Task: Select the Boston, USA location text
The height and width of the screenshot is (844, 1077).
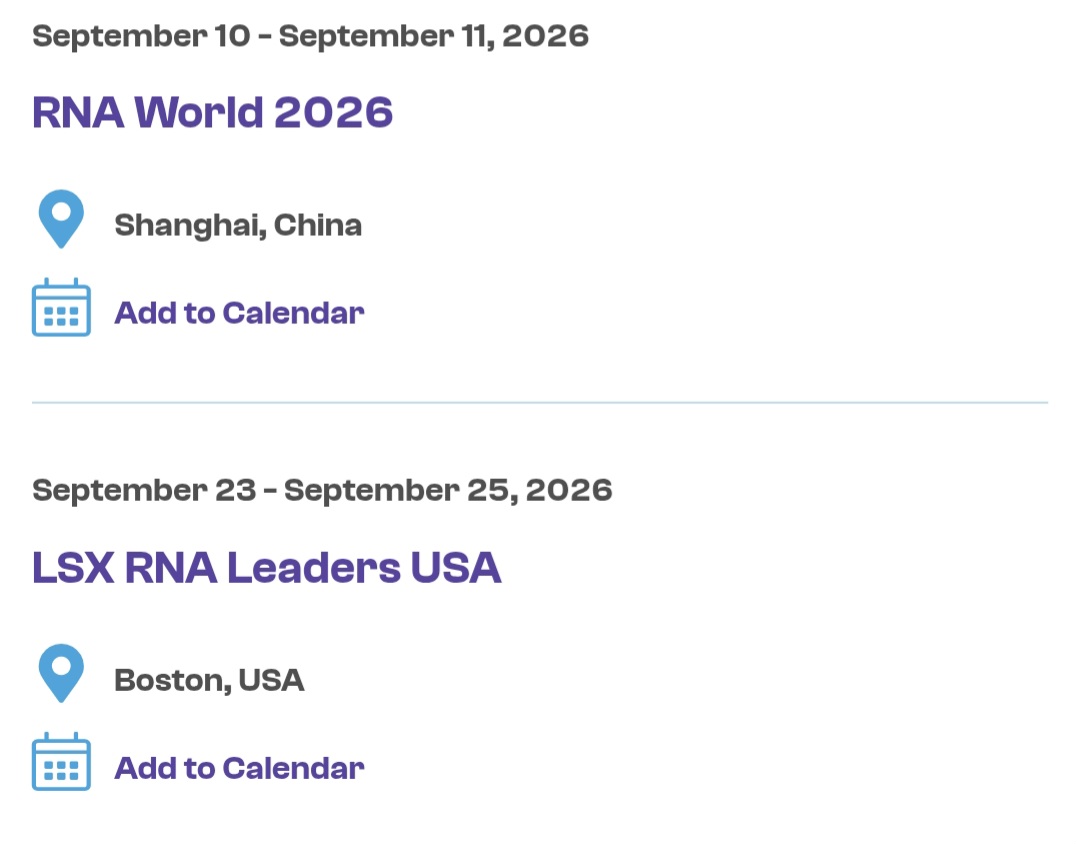Action: [x=209, y=681]
